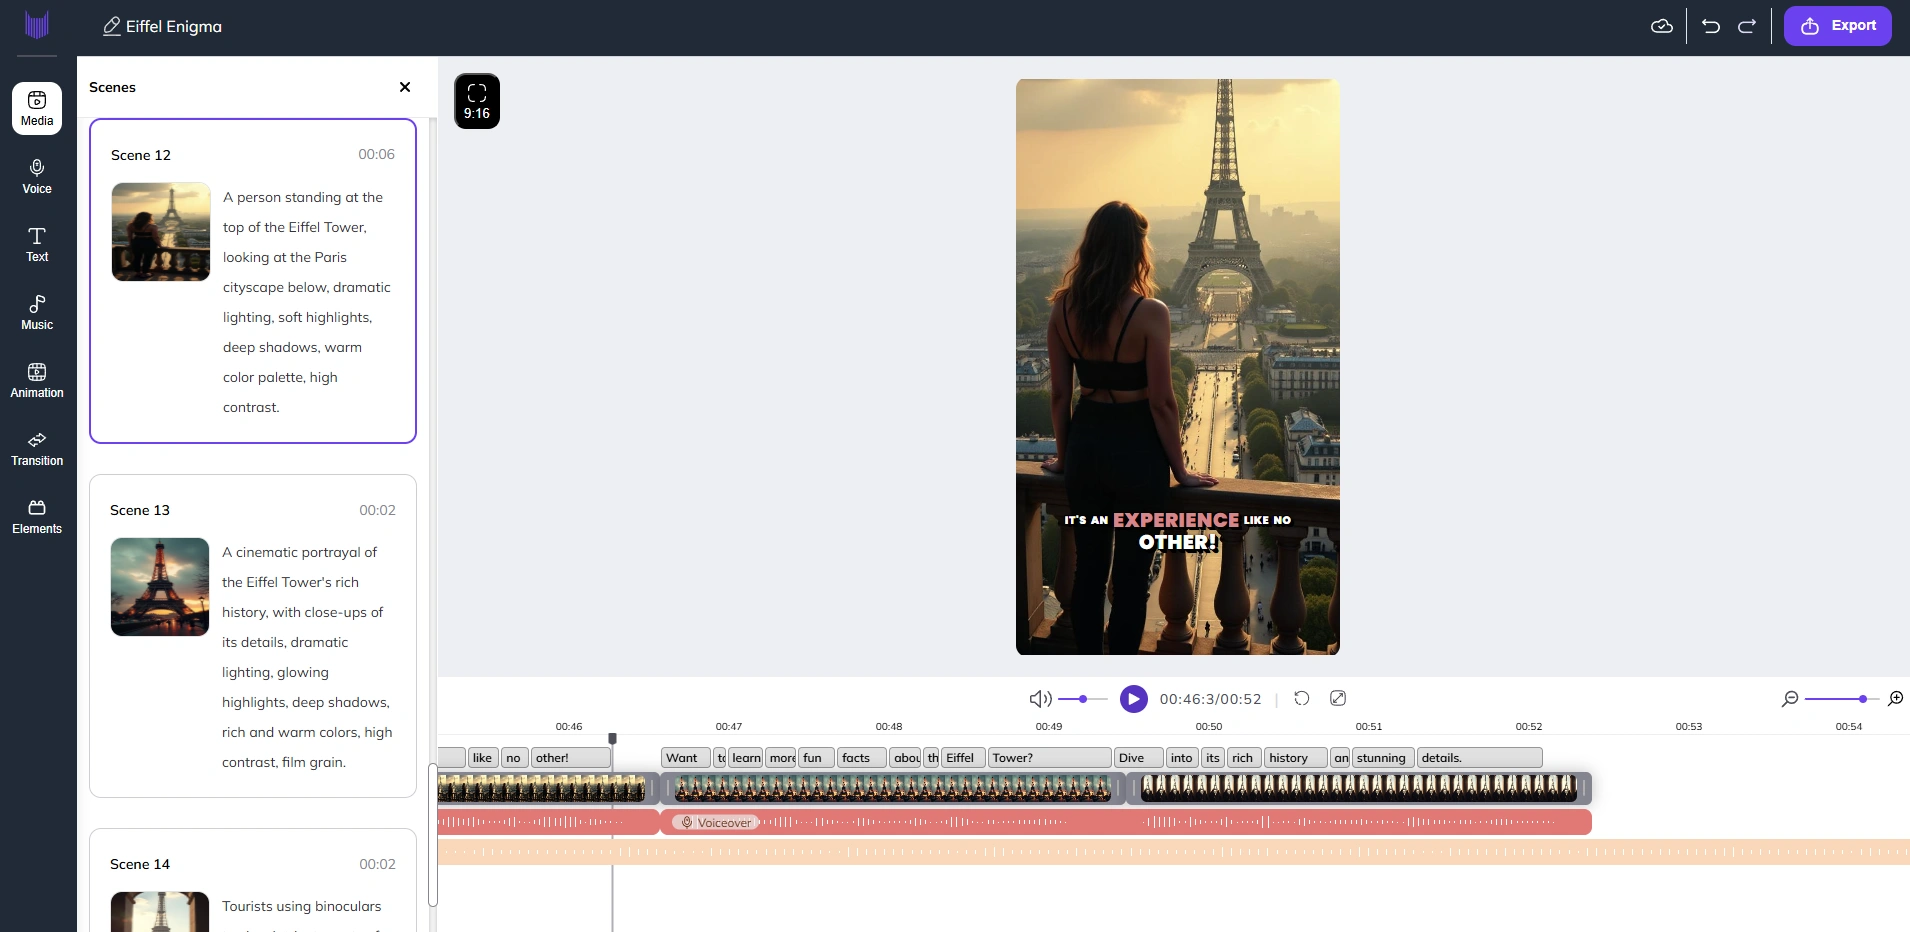The image size is (1910, 932).
Task: Select the 'details.' caption chip
Action: (1479, 758)
